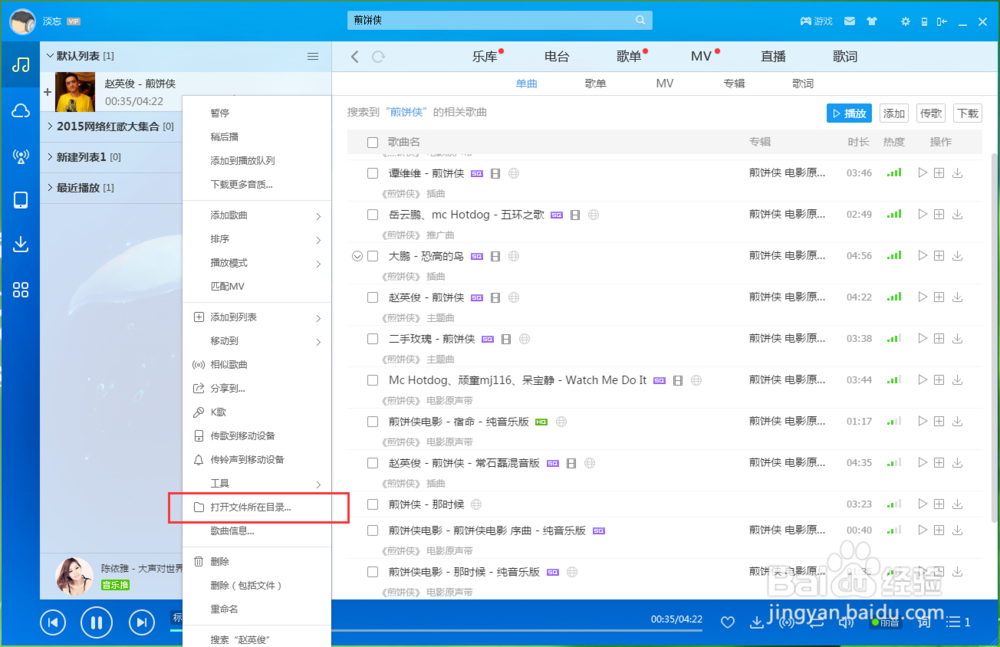This screenshot has height=647, width=1000.
Task: Open the 添加到列表 submenu
Action: (257, 317)
